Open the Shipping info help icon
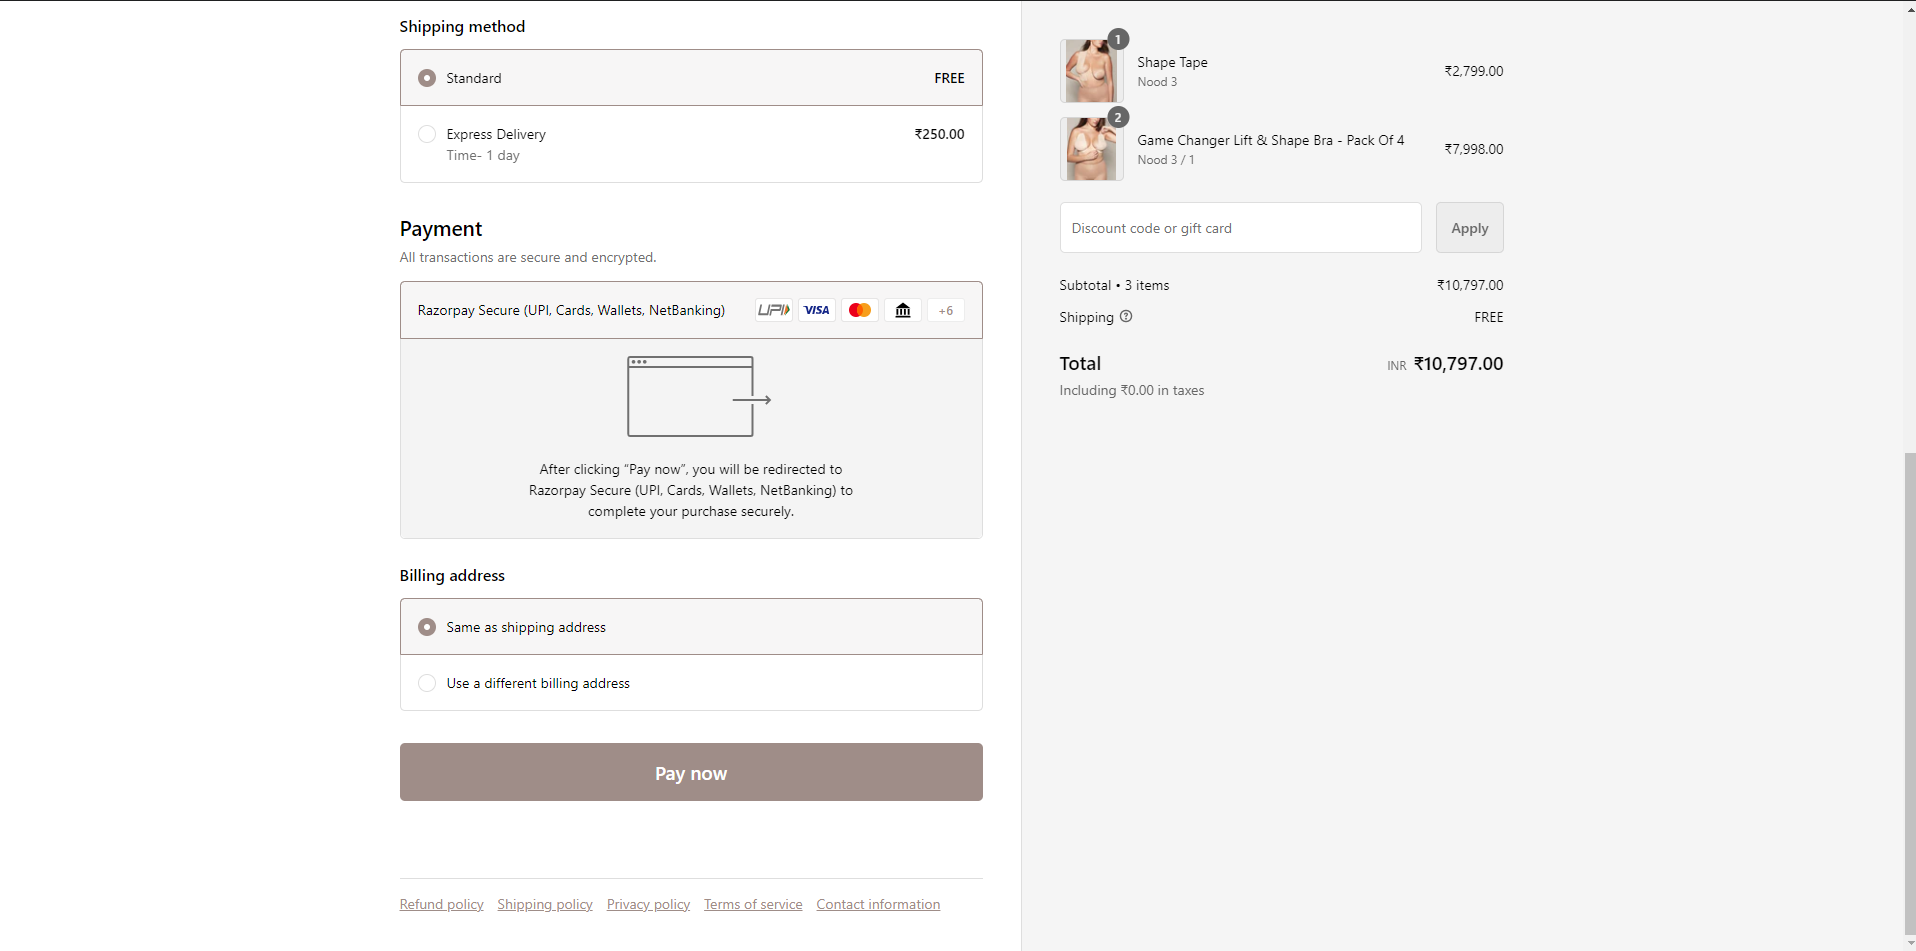The image size is (1916, 951). (x=1126, y=317)
